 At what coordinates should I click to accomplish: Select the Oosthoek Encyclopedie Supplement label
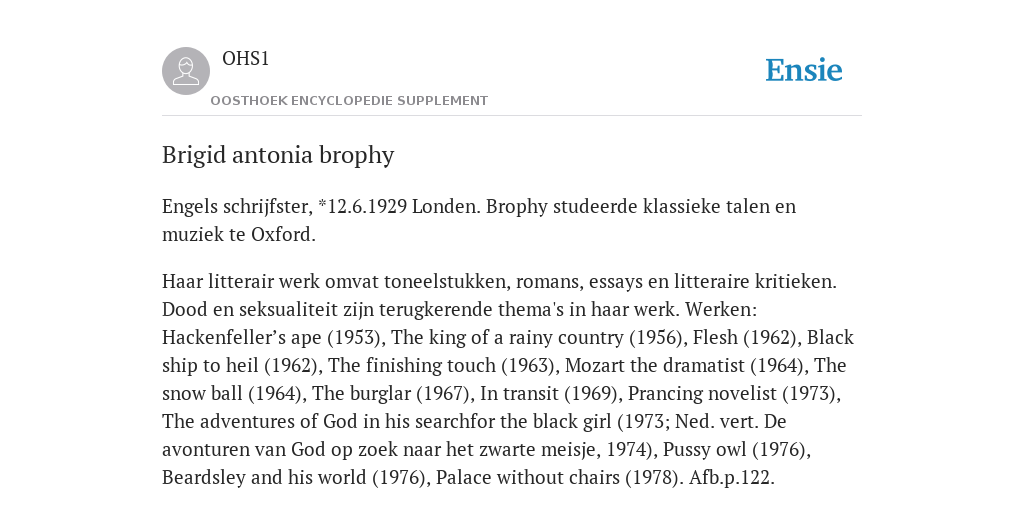(349, 101)
